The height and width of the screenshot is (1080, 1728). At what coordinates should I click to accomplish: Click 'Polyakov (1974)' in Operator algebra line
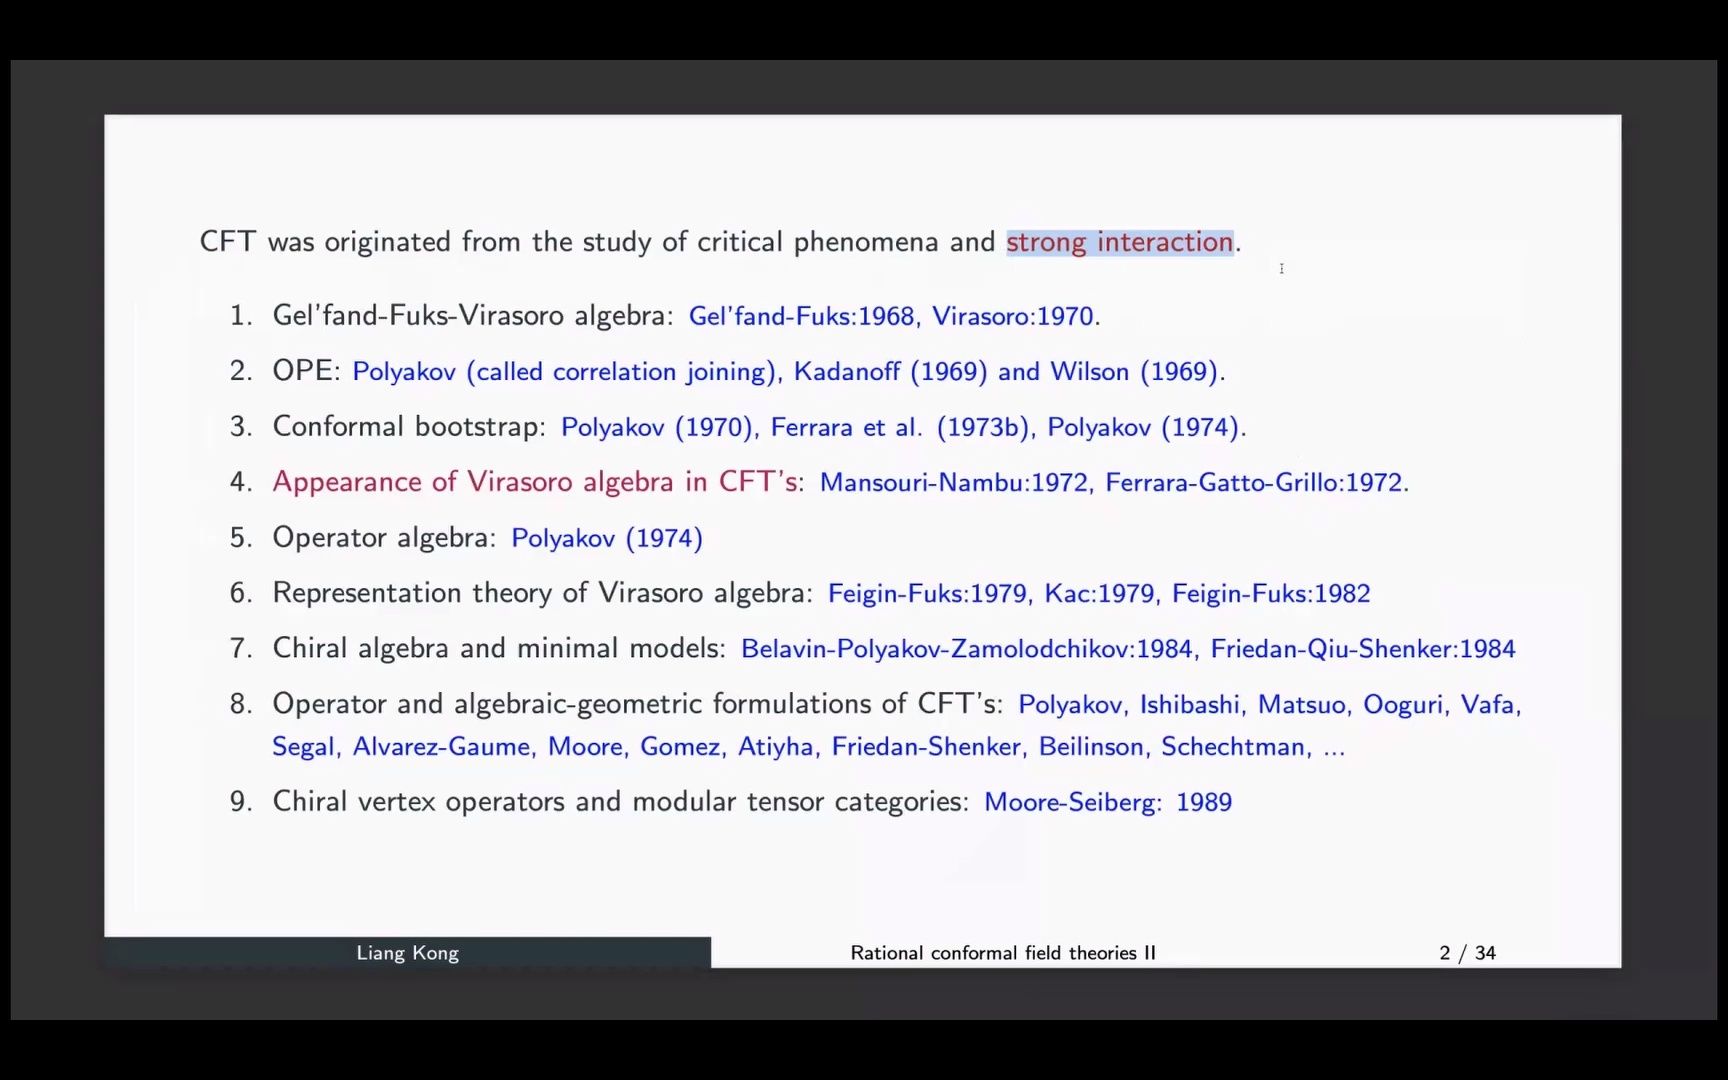pos(607,538)
